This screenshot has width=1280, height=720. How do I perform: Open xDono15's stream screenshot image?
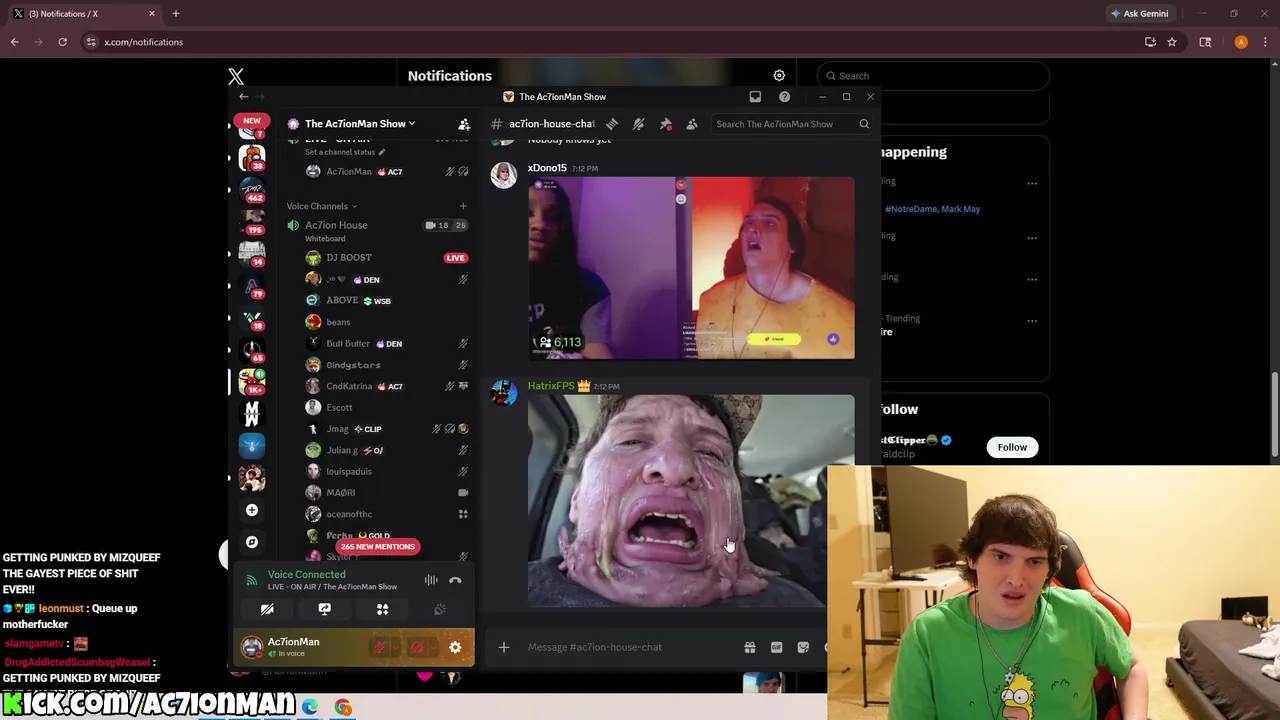[x=691, y=267]
